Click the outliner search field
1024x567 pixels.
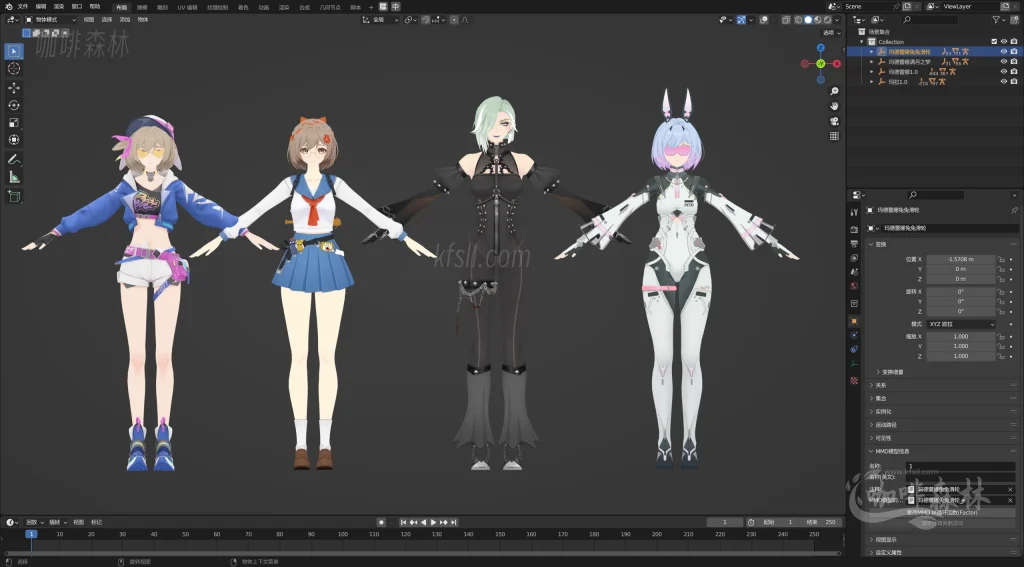tap(930, 20)
